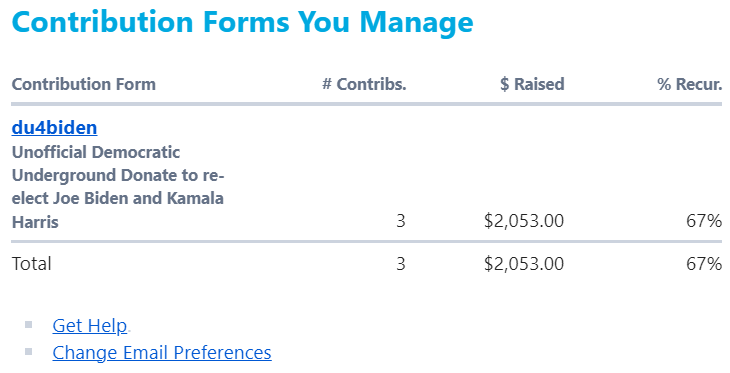The image size is (730, 373).
Task: Click the divider line above Total row
Action: [367, 242]
